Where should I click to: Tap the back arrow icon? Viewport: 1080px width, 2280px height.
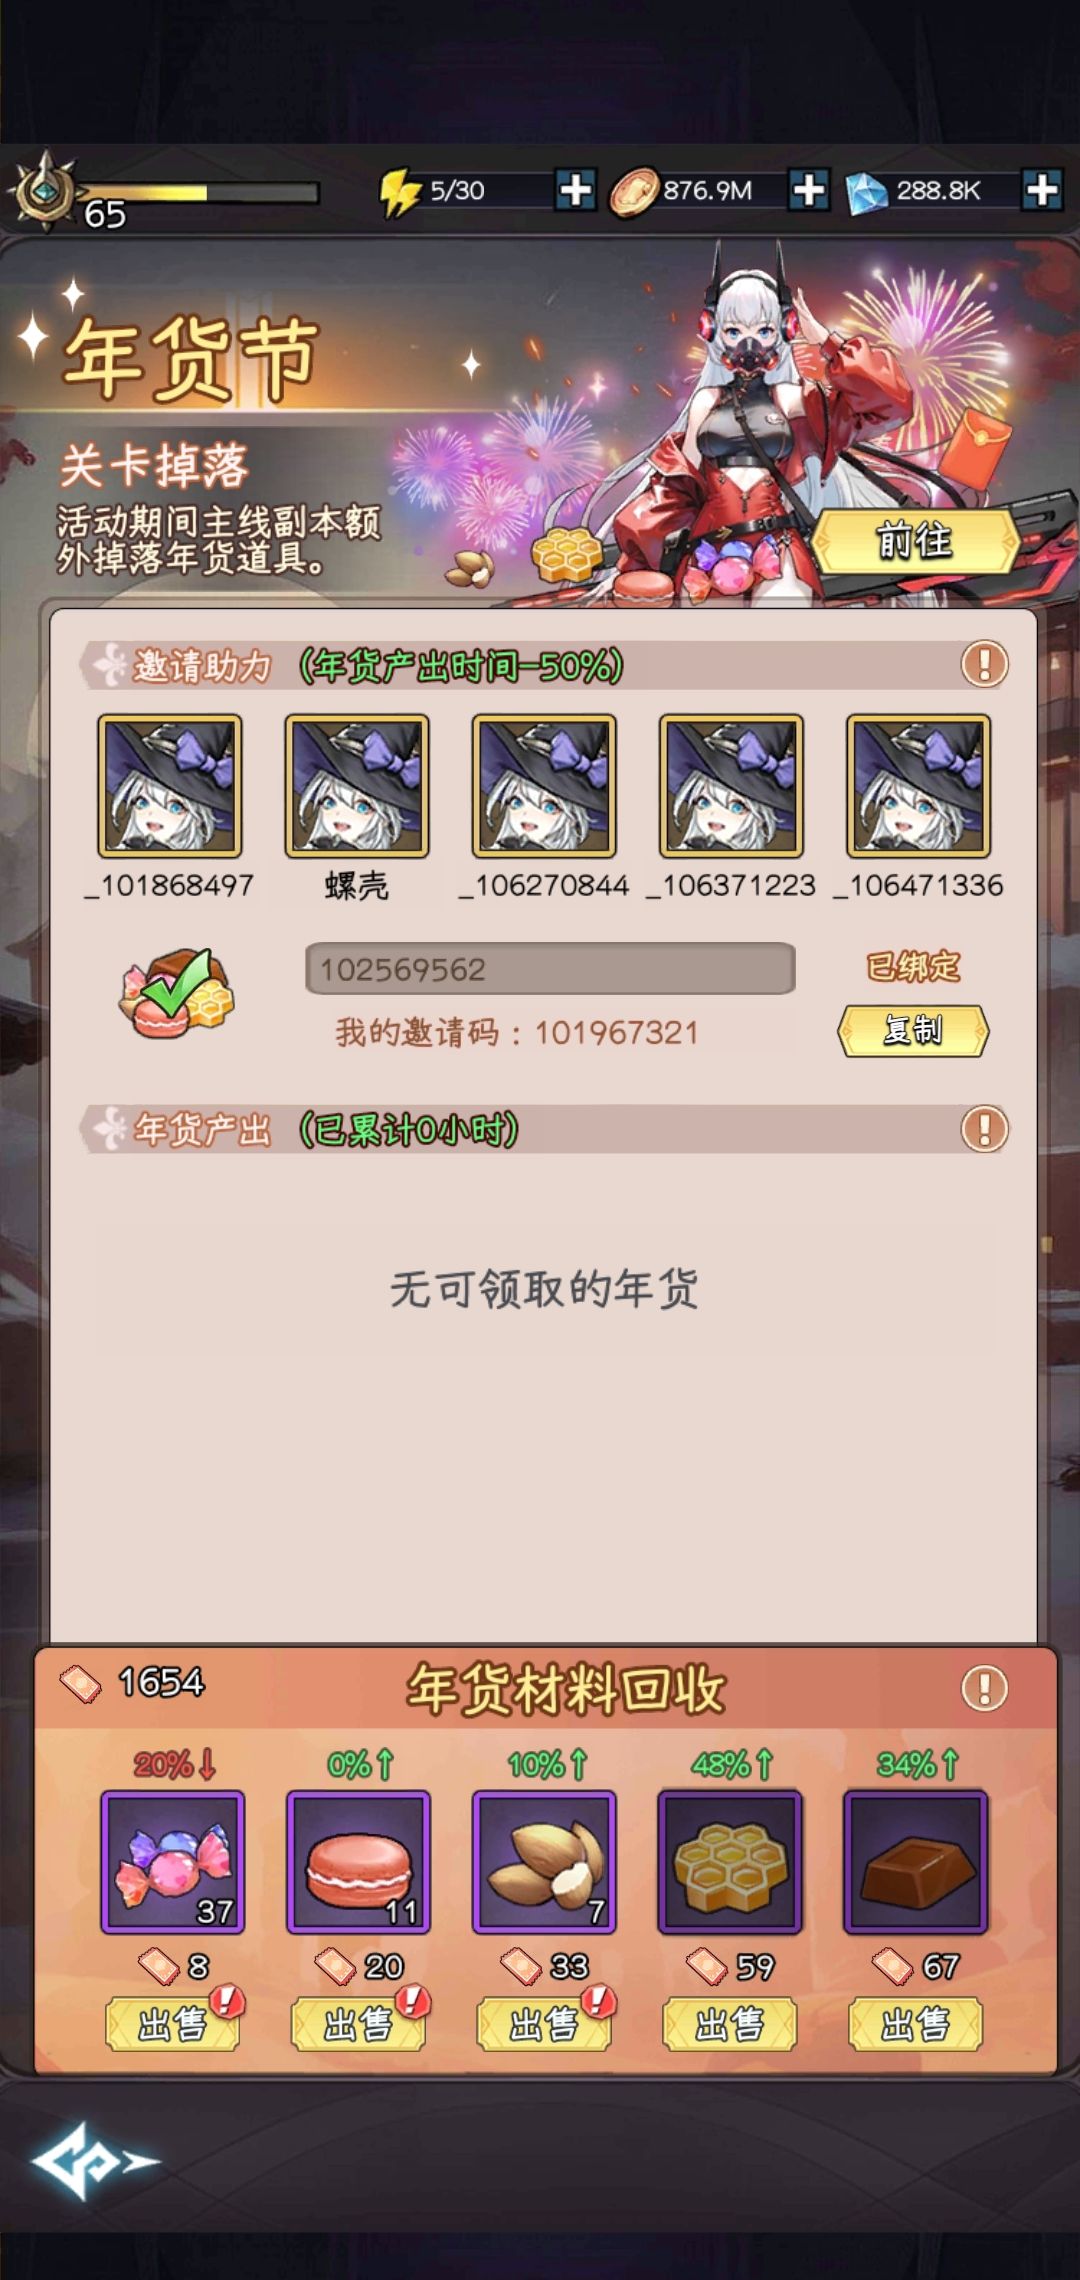[x=93, y=2162]
